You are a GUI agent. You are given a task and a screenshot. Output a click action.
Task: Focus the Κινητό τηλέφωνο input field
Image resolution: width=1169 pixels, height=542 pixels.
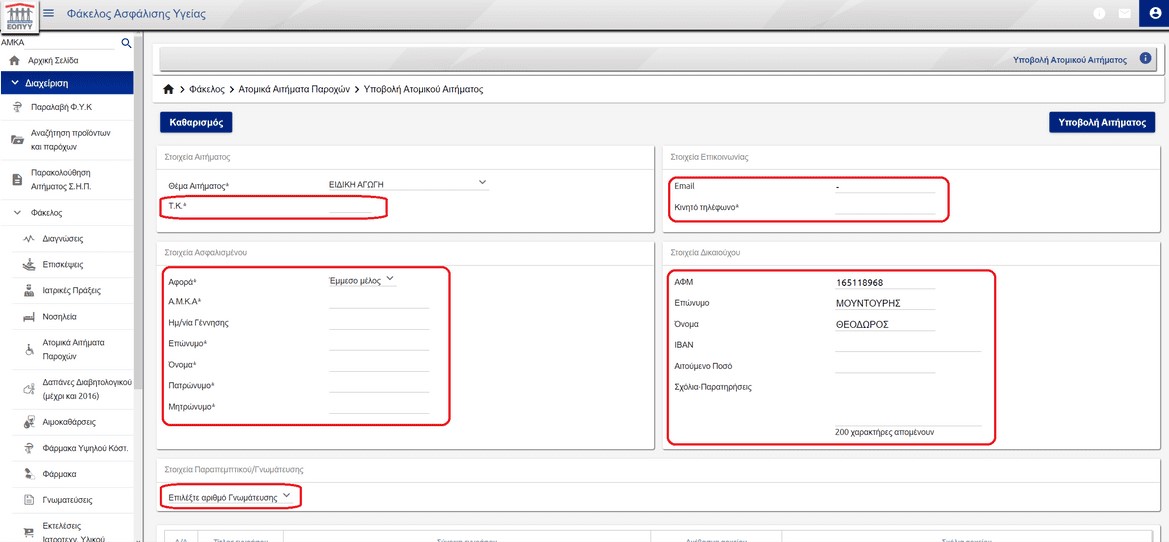[884, 207]
